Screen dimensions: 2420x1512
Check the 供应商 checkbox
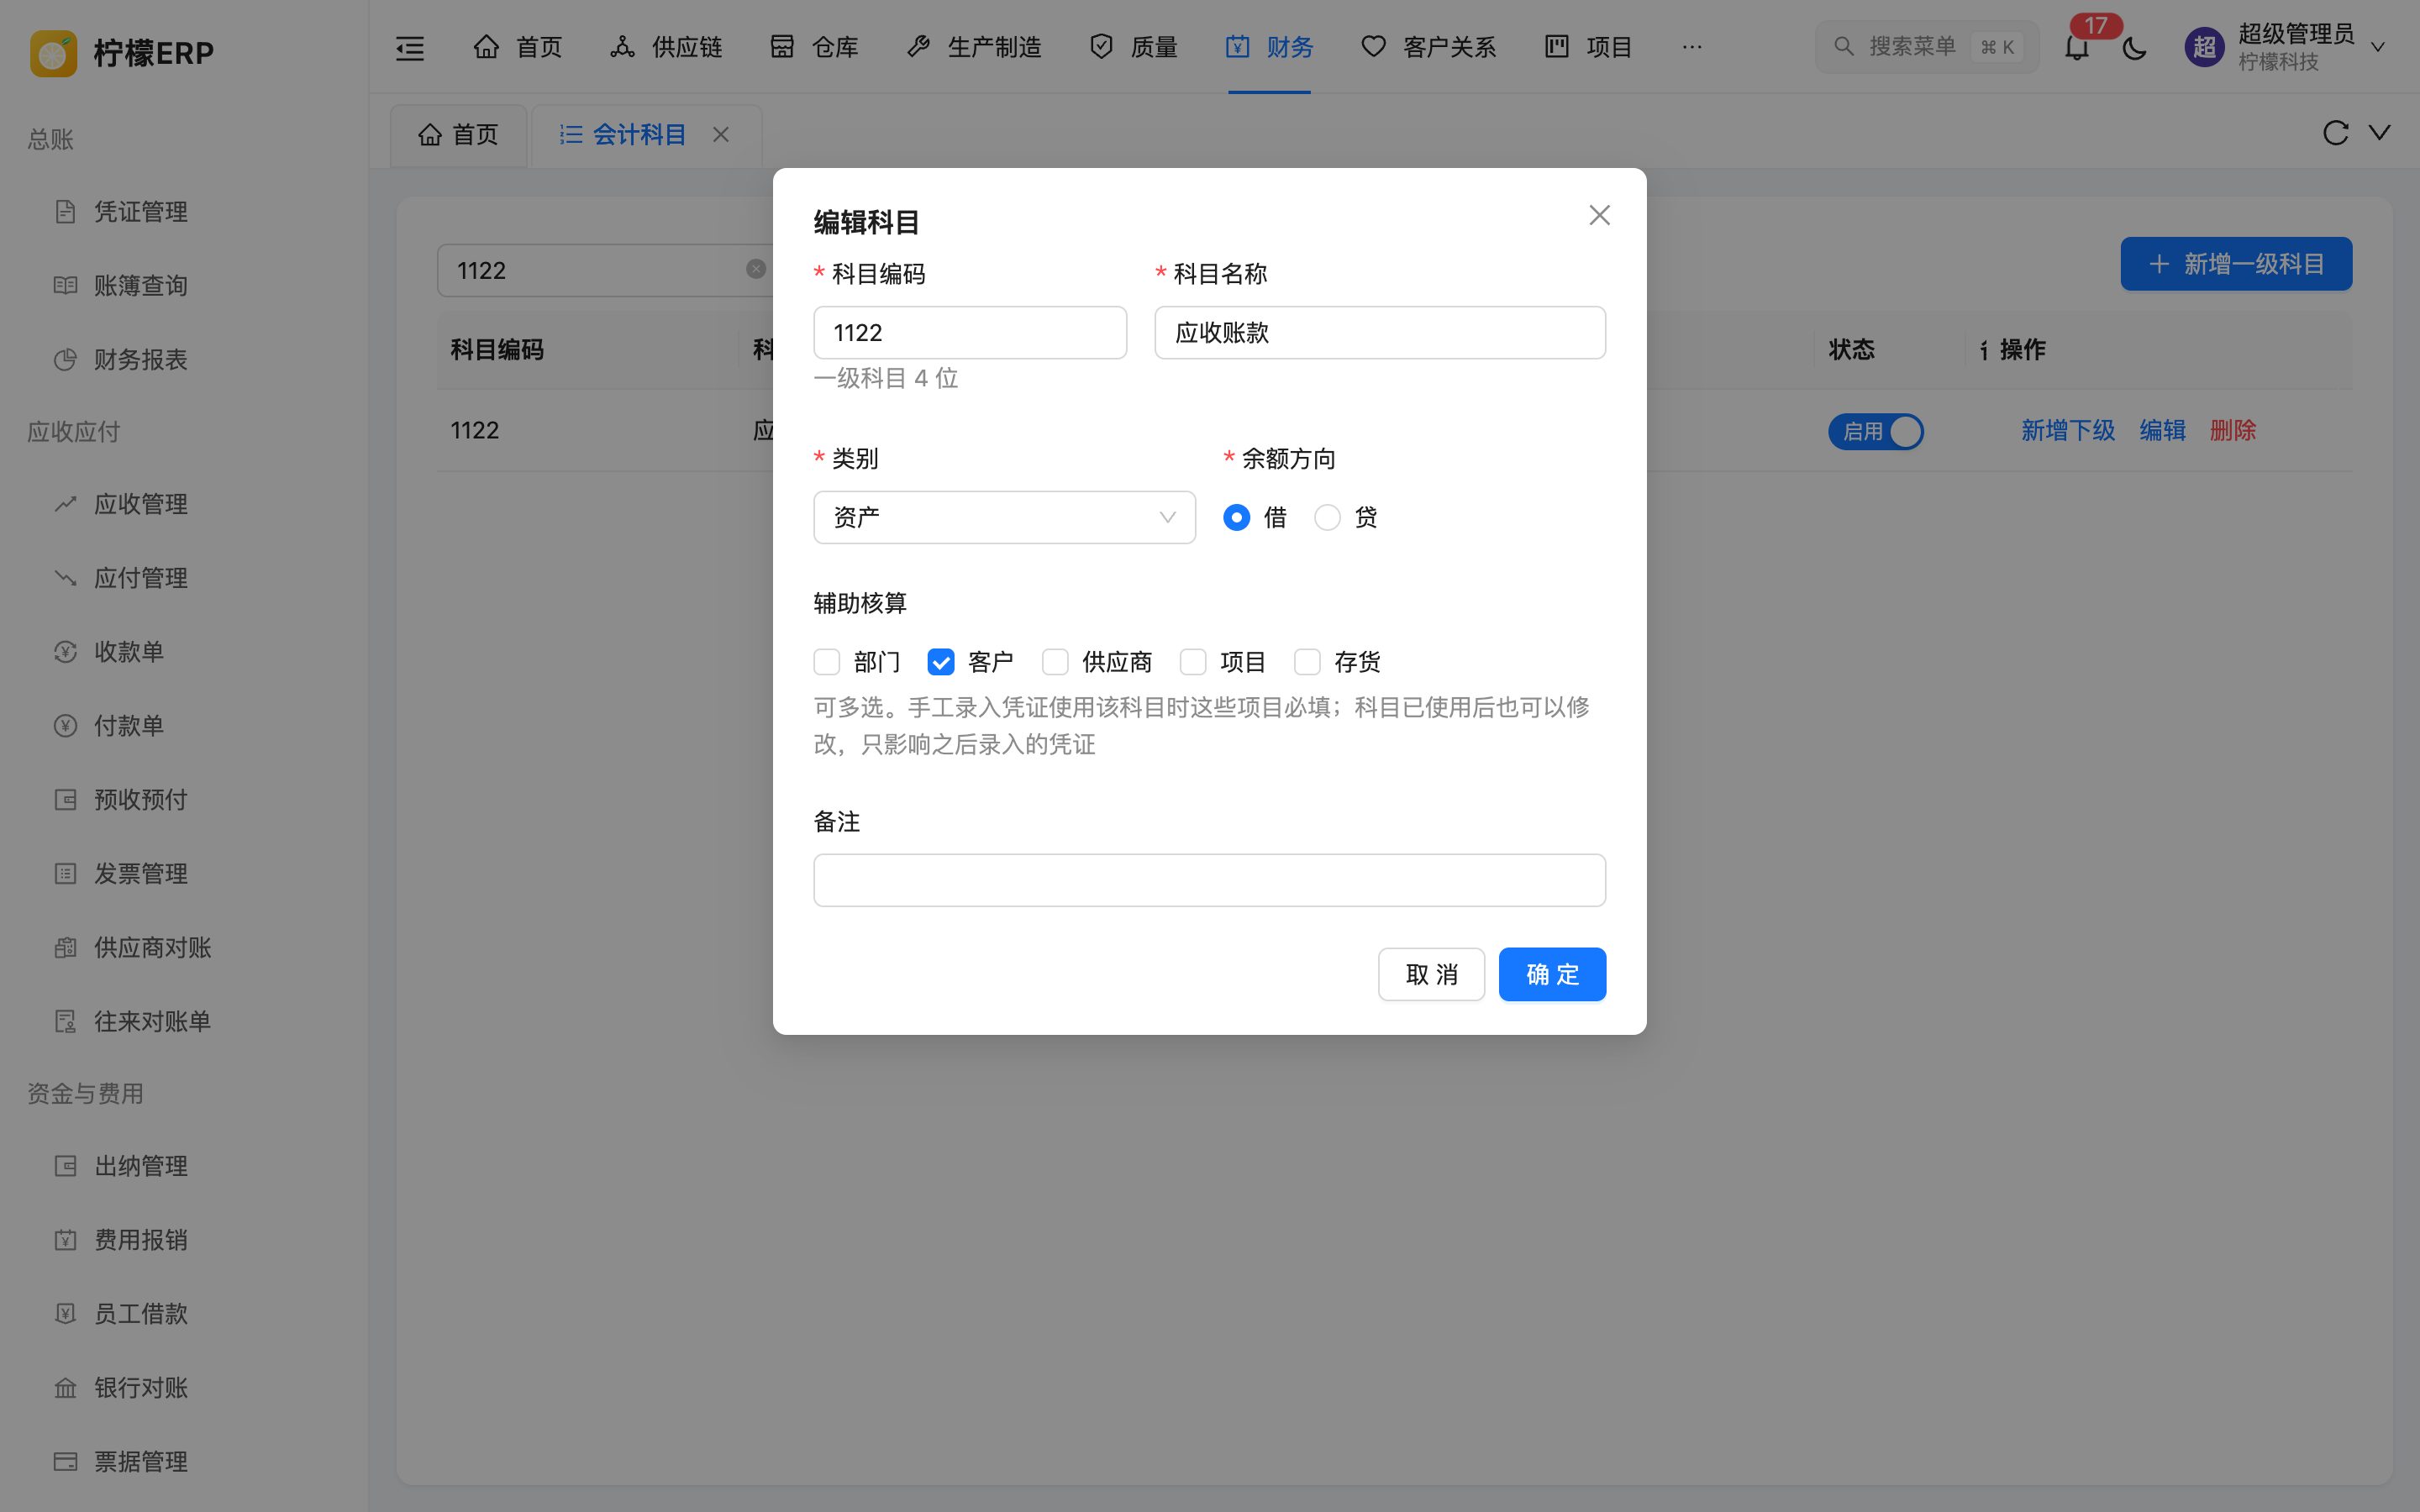coord(1055,662)
